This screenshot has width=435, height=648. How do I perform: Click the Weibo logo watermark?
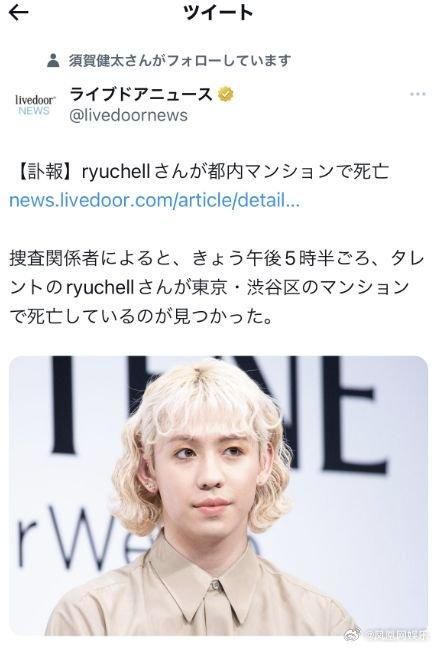[x=353, y=633]
